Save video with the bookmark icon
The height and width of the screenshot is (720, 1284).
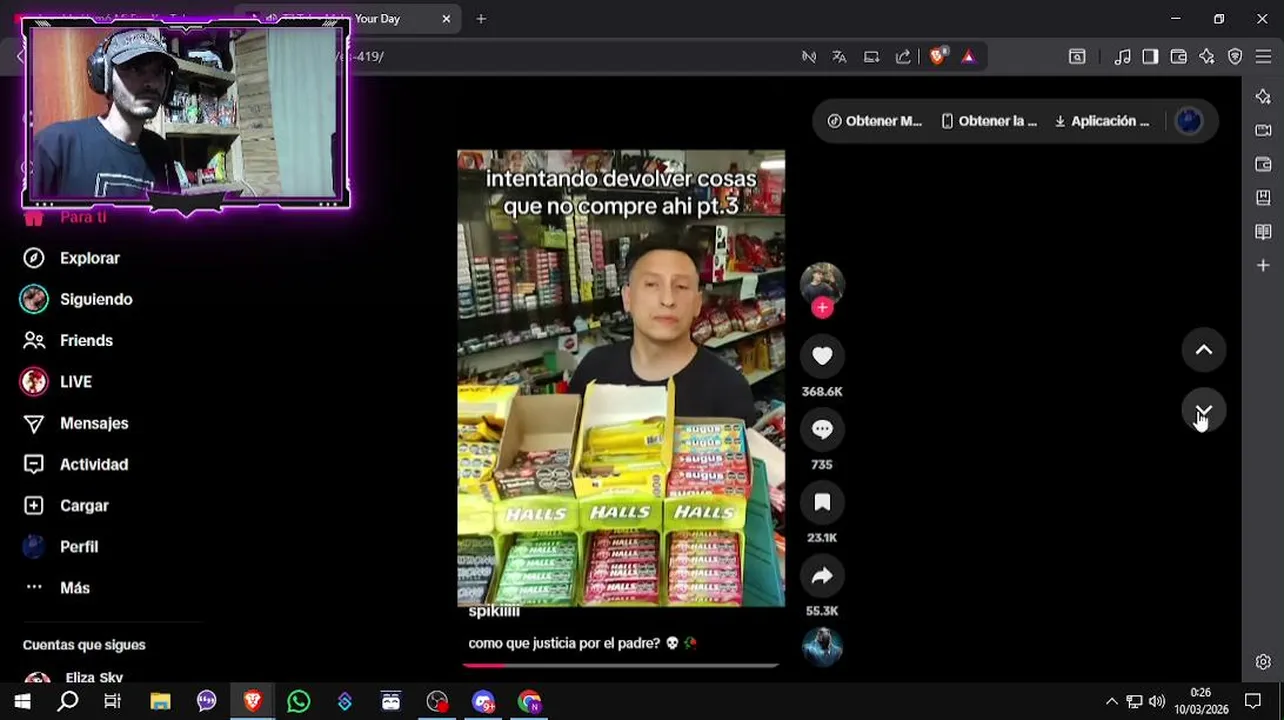click(x=822, y=502)
